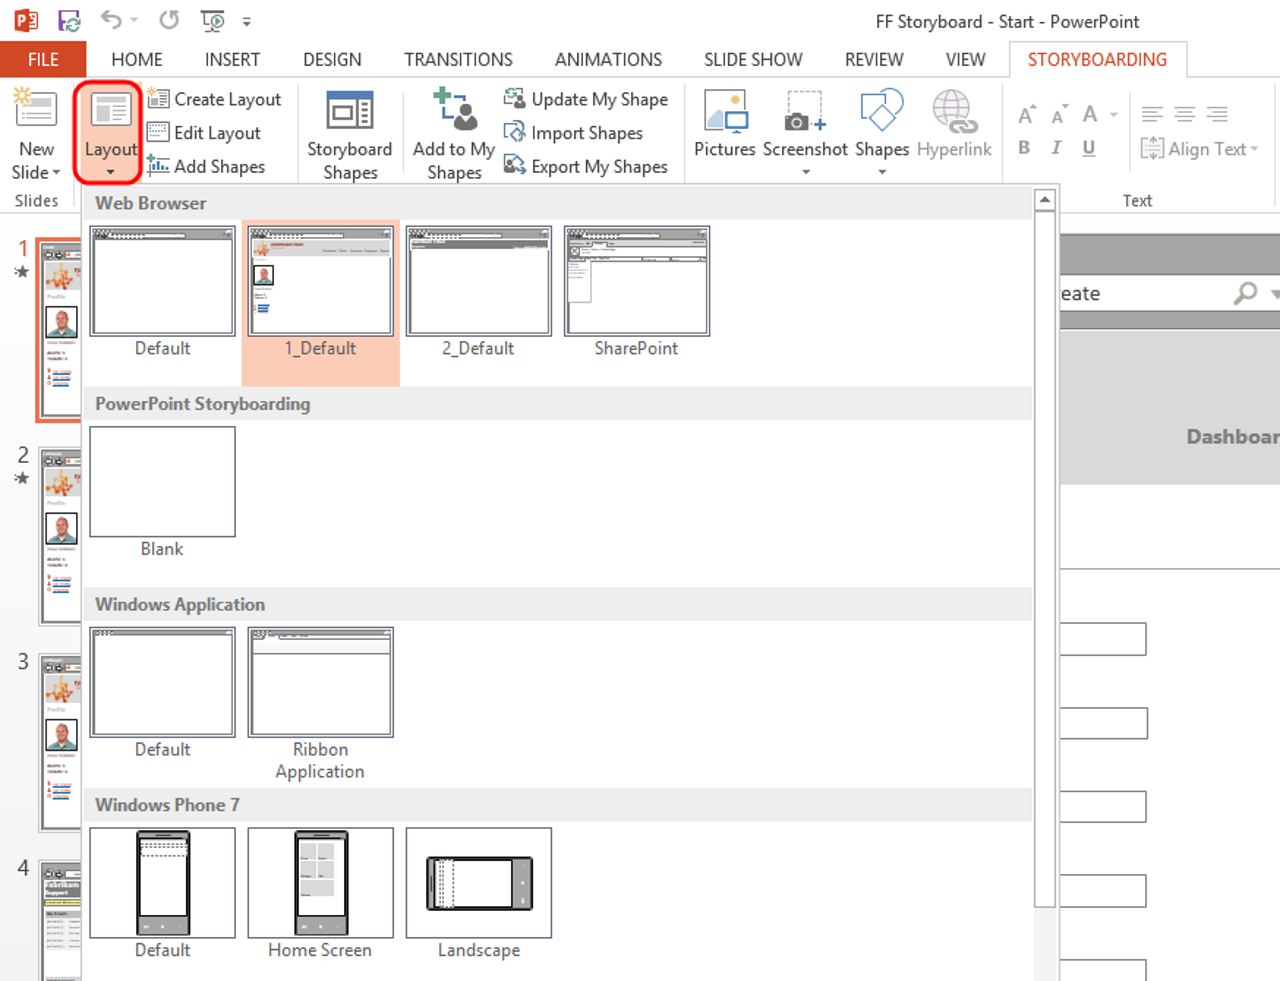Toggle Italic formatting
This screenshot has width=1280, height=981.
tap(1056, 148)
